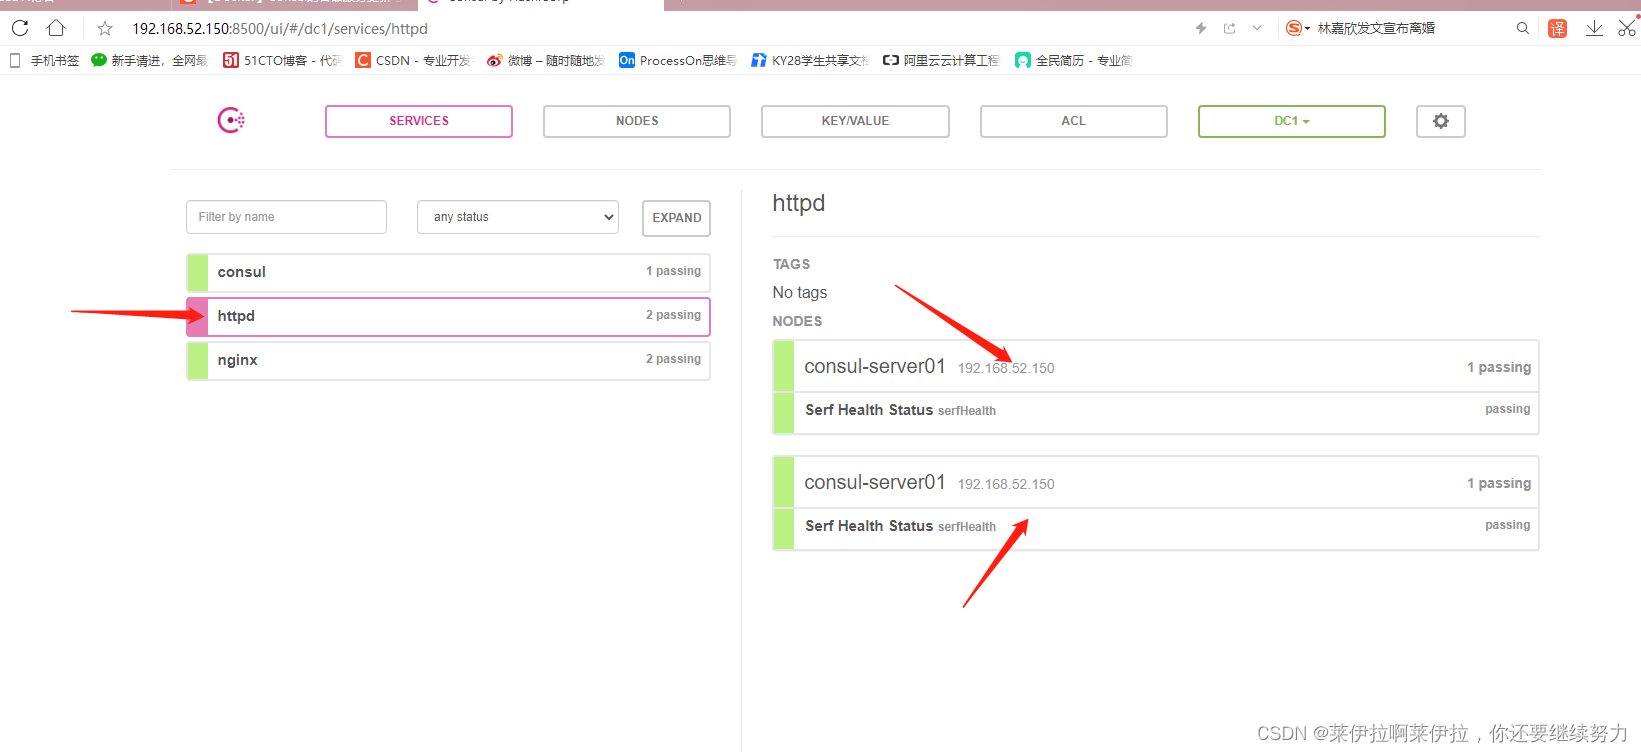Click the EXPAND button
The image size is (1641, 752).
676,218
